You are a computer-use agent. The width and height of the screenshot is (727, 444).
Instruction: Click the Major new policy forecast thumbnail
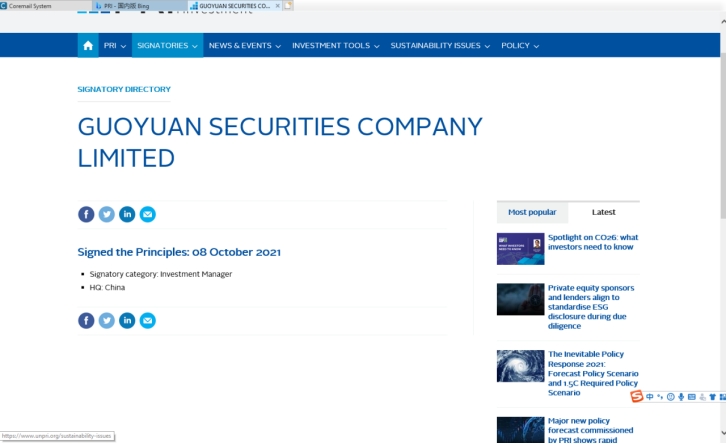coord(520,430)
